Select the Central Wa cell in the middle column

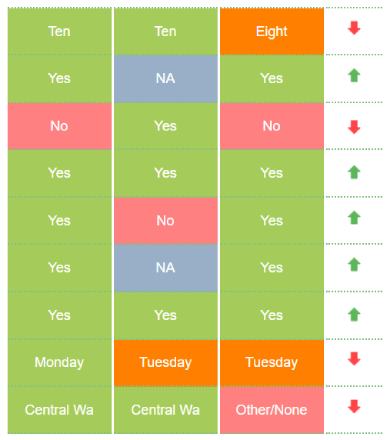pyautogui.click(x=166, y=410)
